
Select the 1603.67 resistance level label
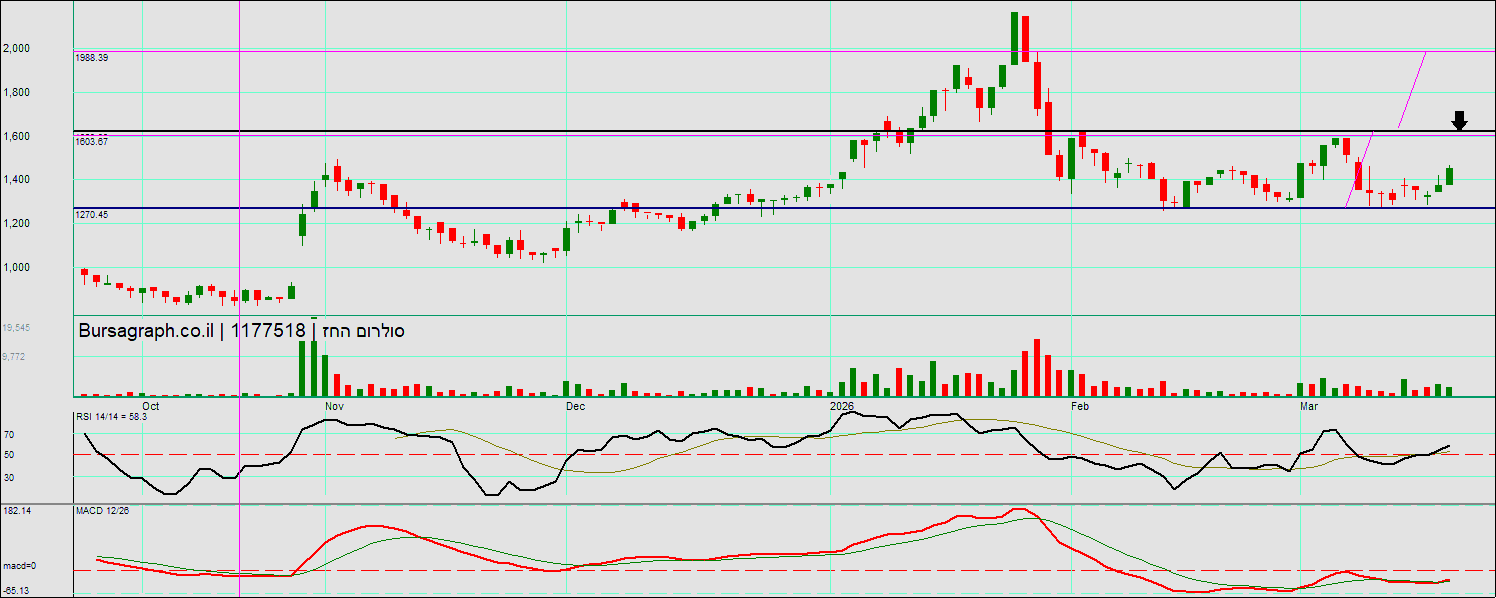(x=92, y=142)
